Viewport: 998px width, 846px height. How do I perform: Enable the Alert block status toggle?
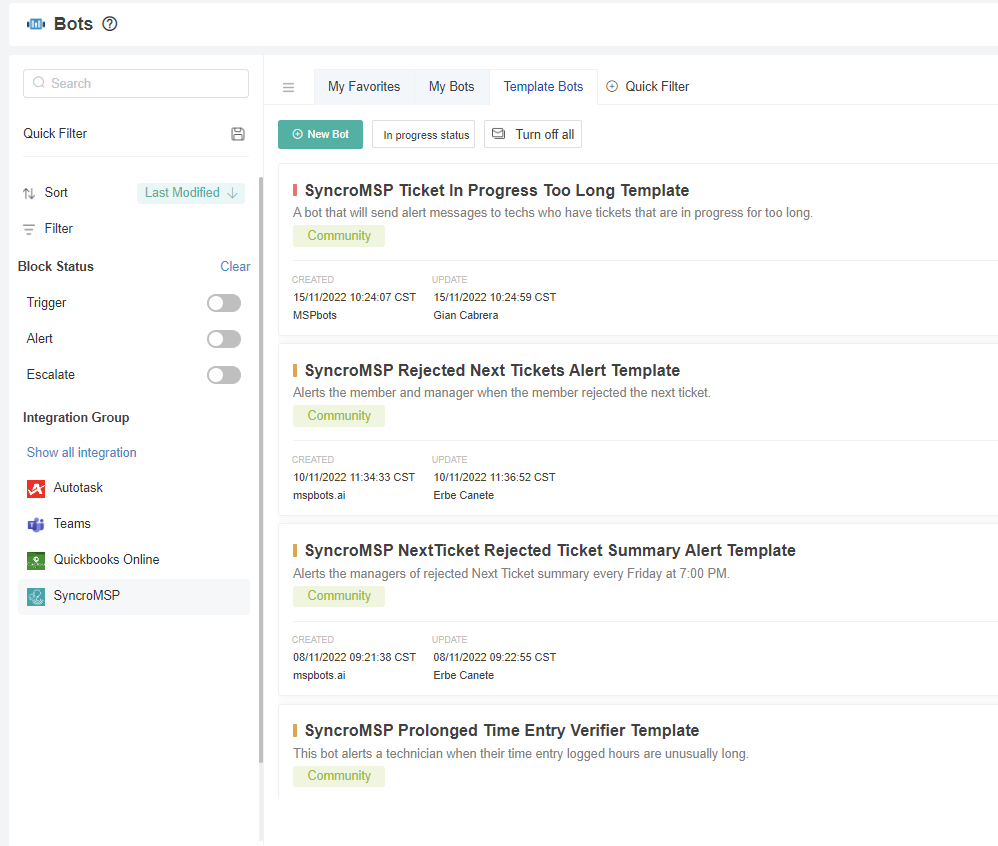coord(223,338)
